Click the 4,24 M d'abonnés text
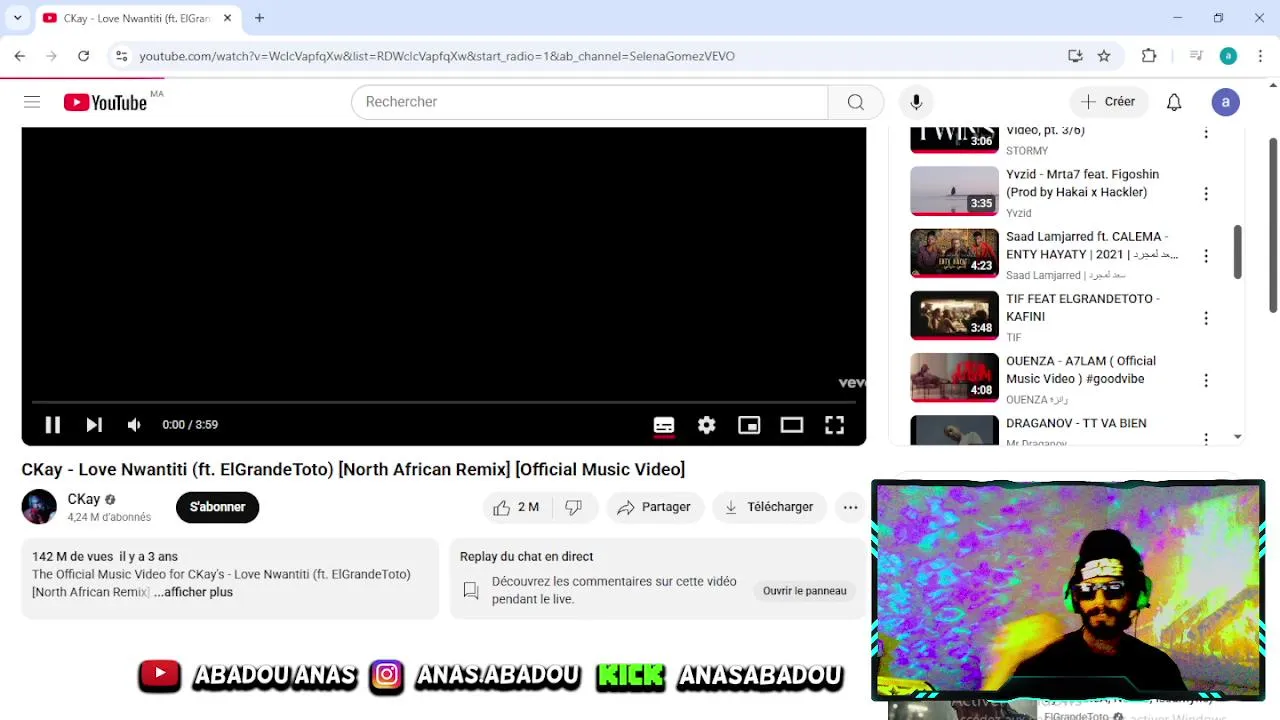Image resolution: width=1280 pixels, height=720 pixels. coord(109,517)
